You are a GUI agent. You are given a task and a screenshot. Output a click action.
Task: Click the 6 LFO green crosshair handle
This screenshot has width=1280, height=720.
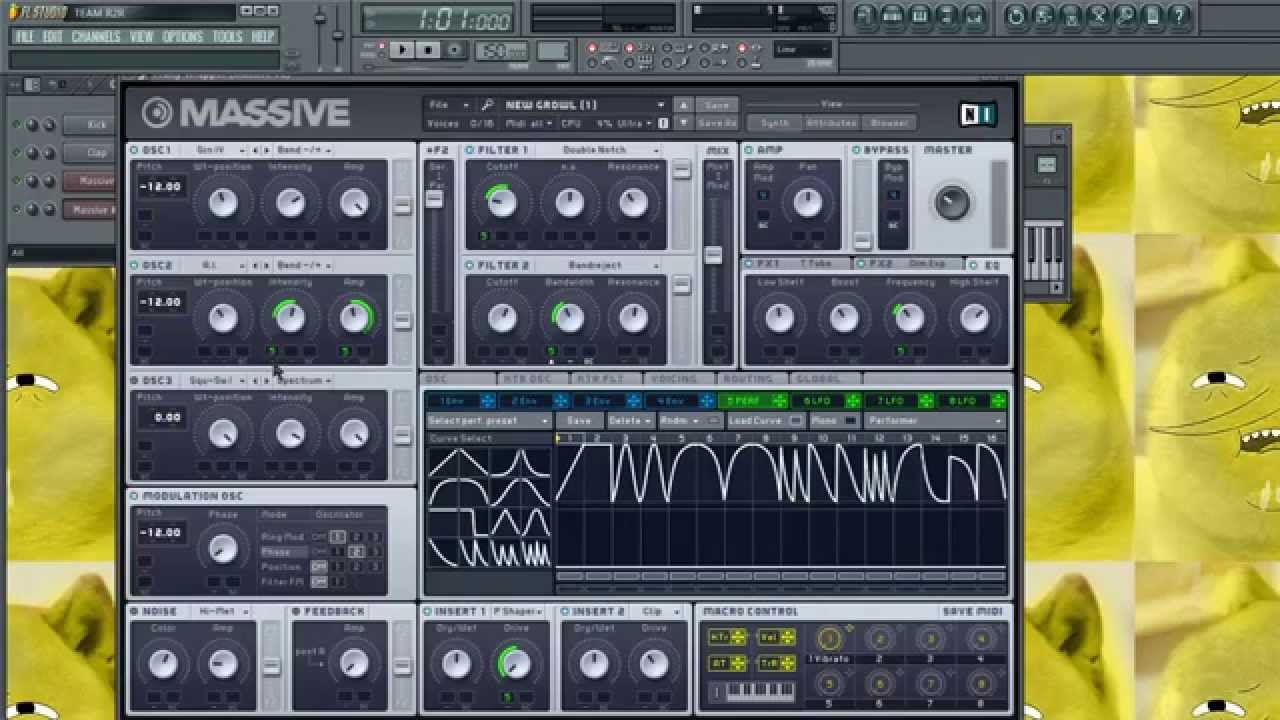coord(853,401)
